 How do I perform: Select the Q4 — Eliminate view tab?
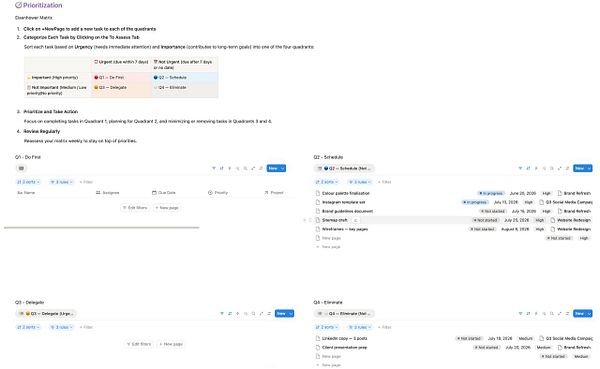click(x=344, y=313)
